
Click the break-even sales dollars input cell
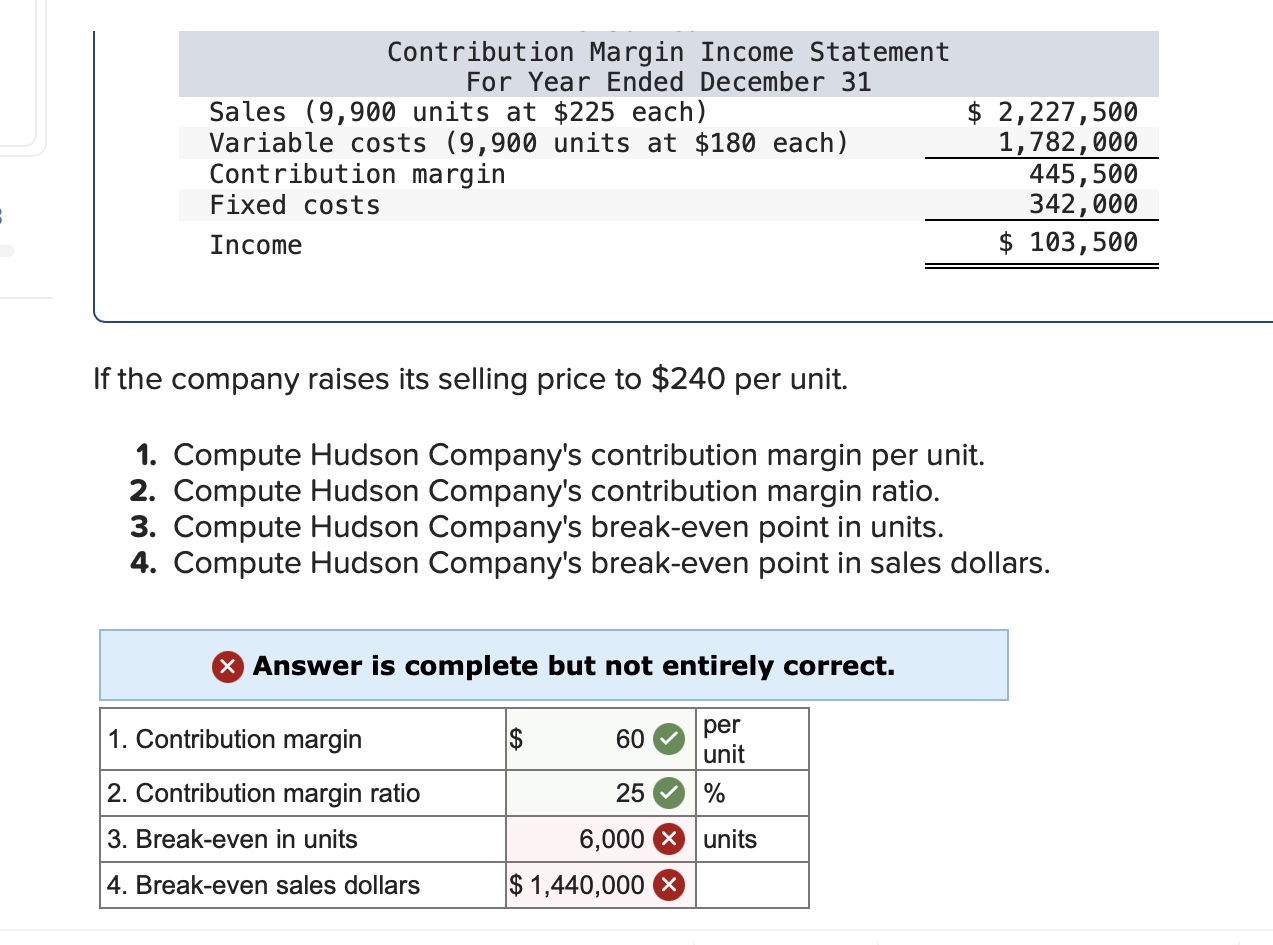(x=590, y=885)
